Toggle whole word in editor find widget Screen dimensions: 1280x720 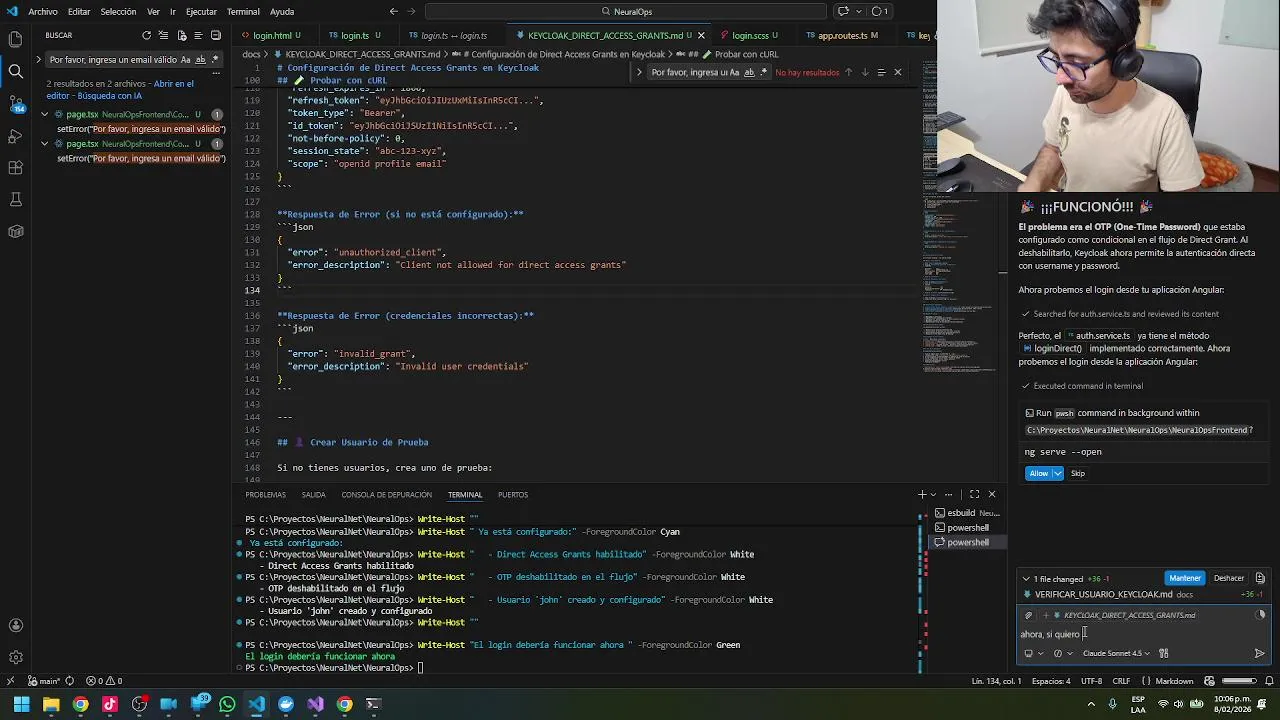click(x=749, y=72)
